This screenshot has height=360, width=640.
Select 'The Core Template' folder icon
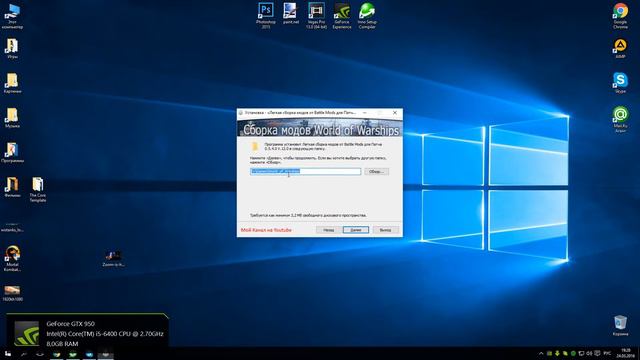[x=38, y=189]
